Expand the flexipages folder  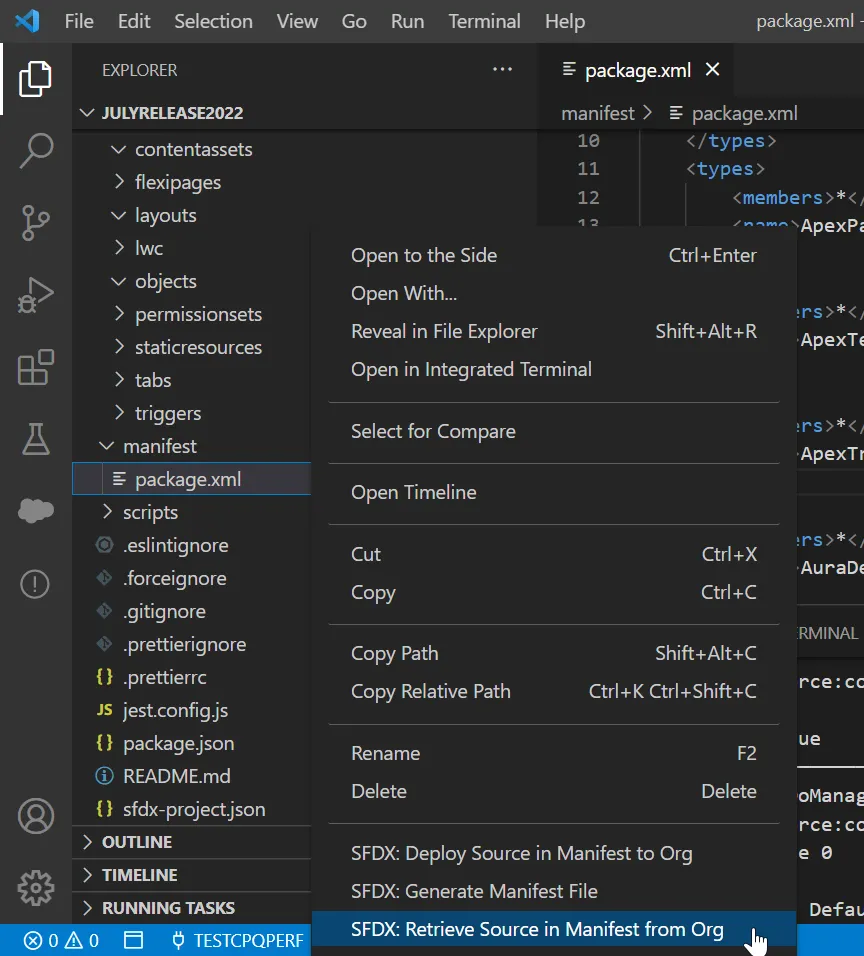pos(178,182)
